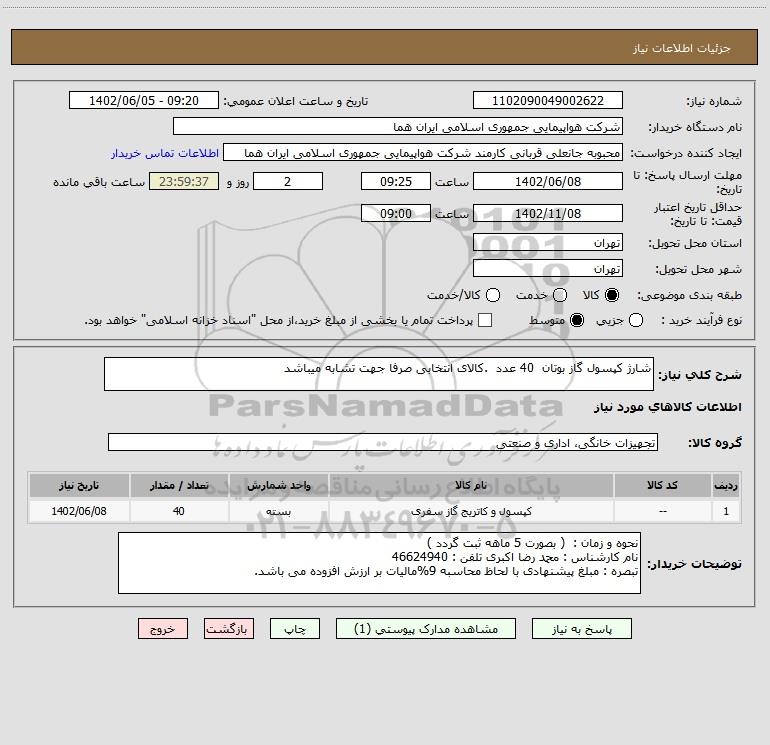Click the نام کالا column header
770x745 pixels.
(x=471, y=485)
